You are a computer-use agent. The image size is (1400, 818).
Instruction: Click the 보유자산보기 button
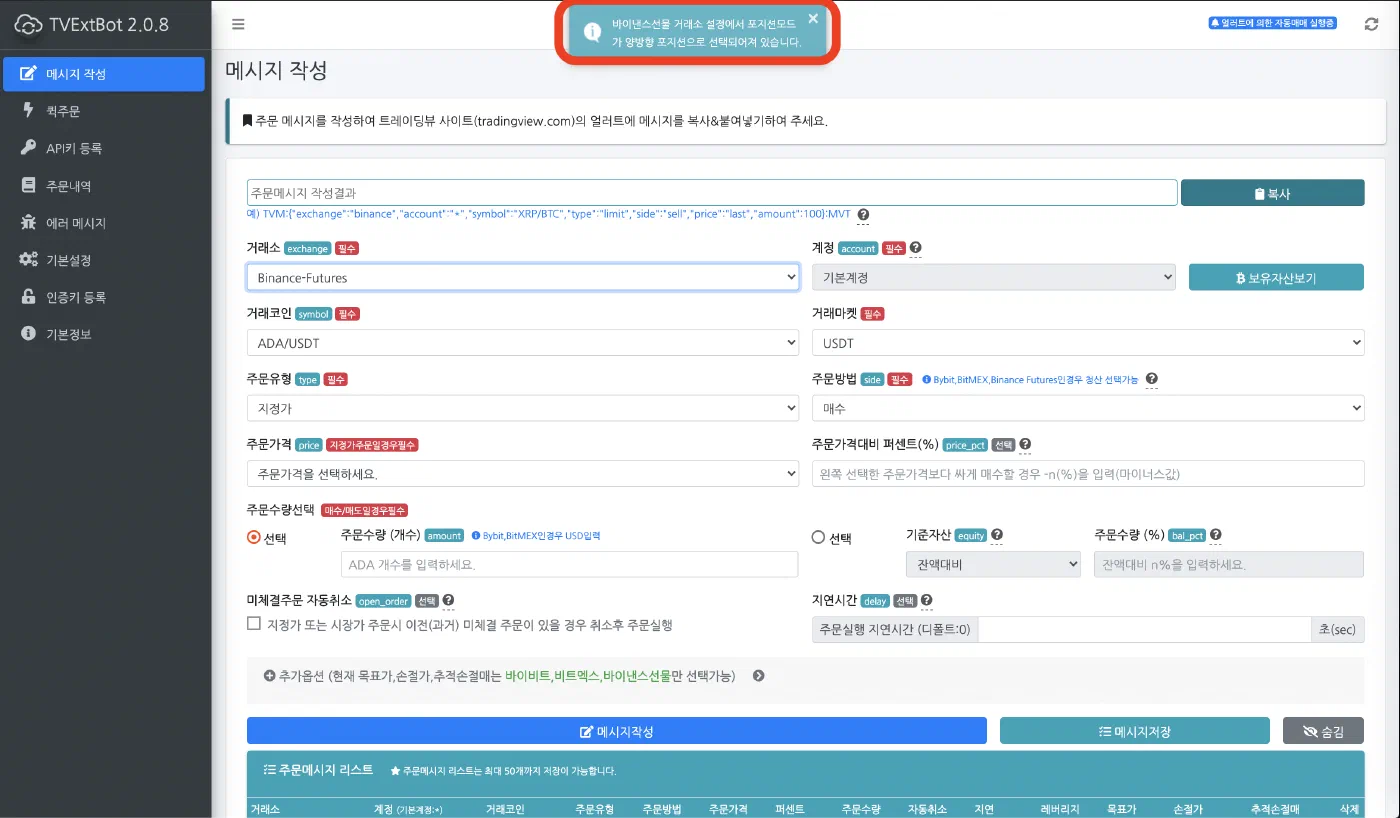click(x=1276, y=277)
